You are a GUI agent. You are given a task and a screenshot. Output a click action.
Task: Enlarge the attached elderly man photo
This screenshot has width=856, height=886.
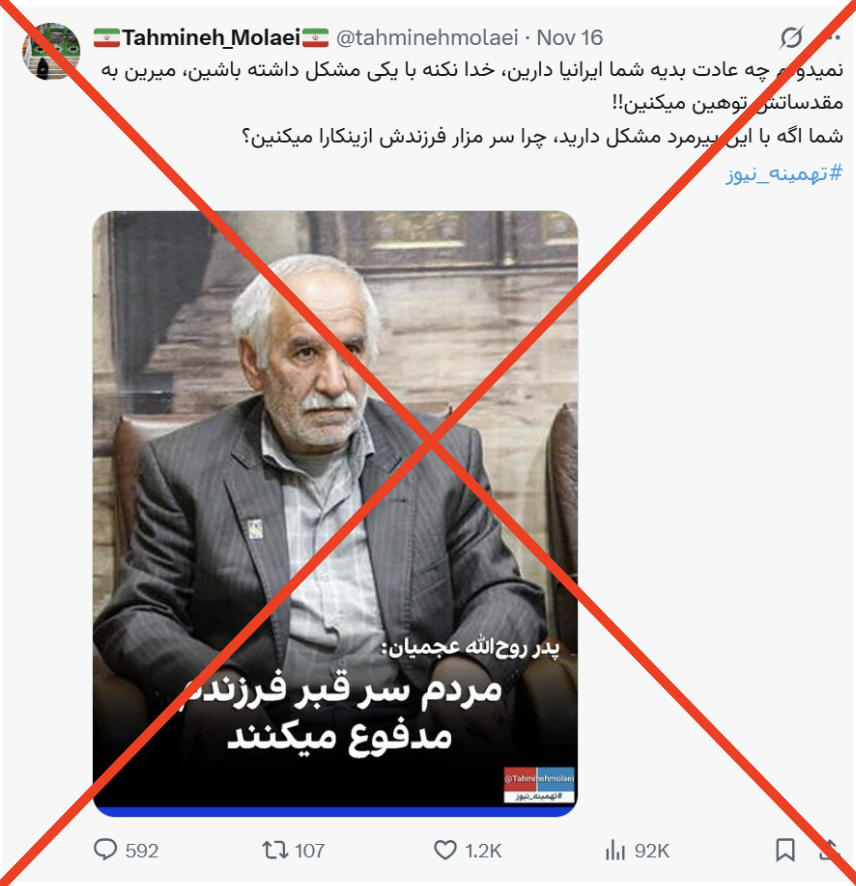point(336,513)
